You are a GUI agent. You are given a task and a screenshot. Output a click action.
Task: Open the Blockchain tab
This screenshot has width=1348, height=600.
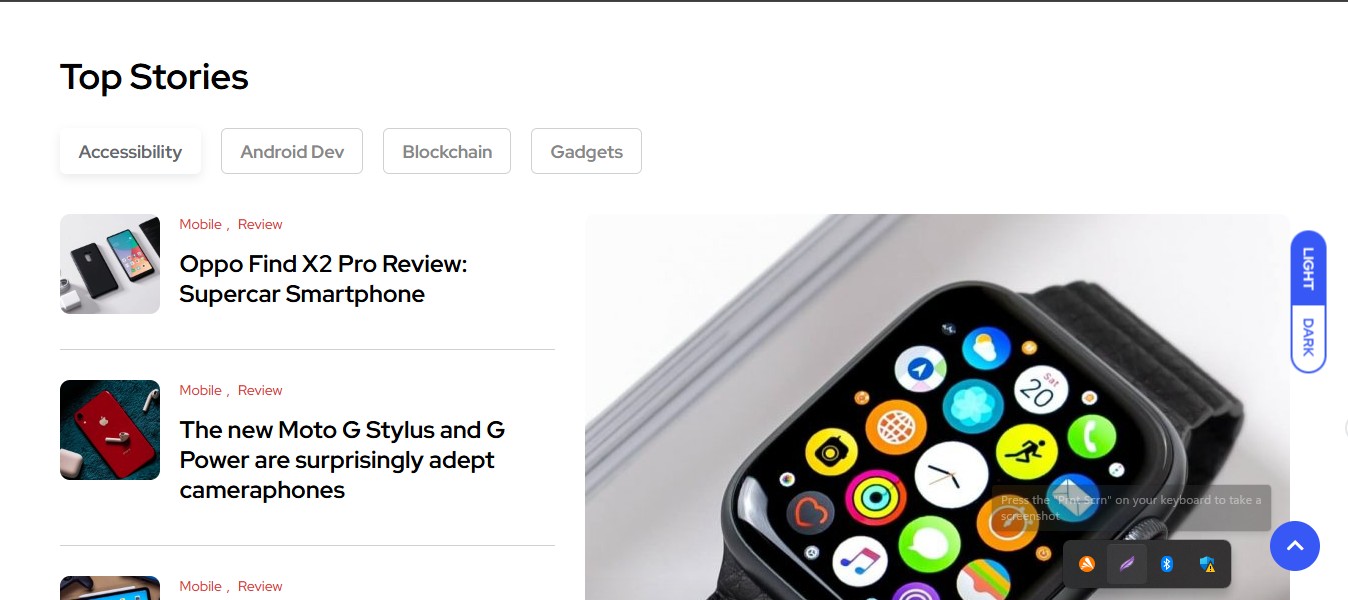click(447, 151)
